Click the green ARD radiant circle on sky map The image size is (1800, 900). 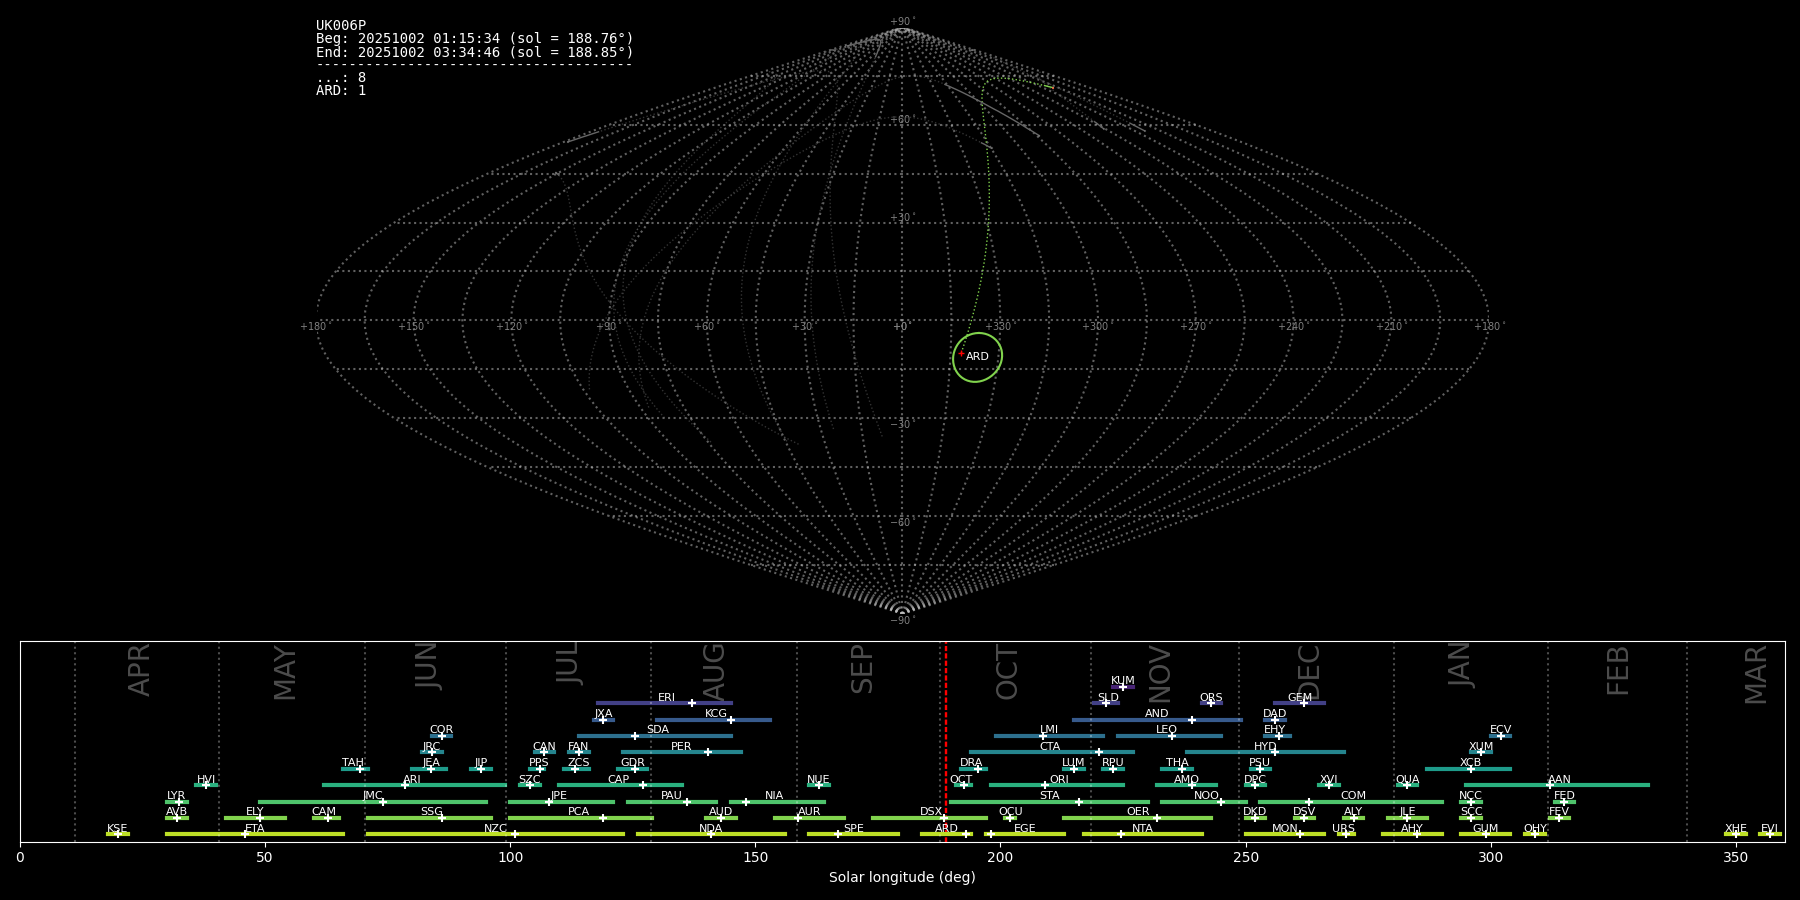pos(977,357)
